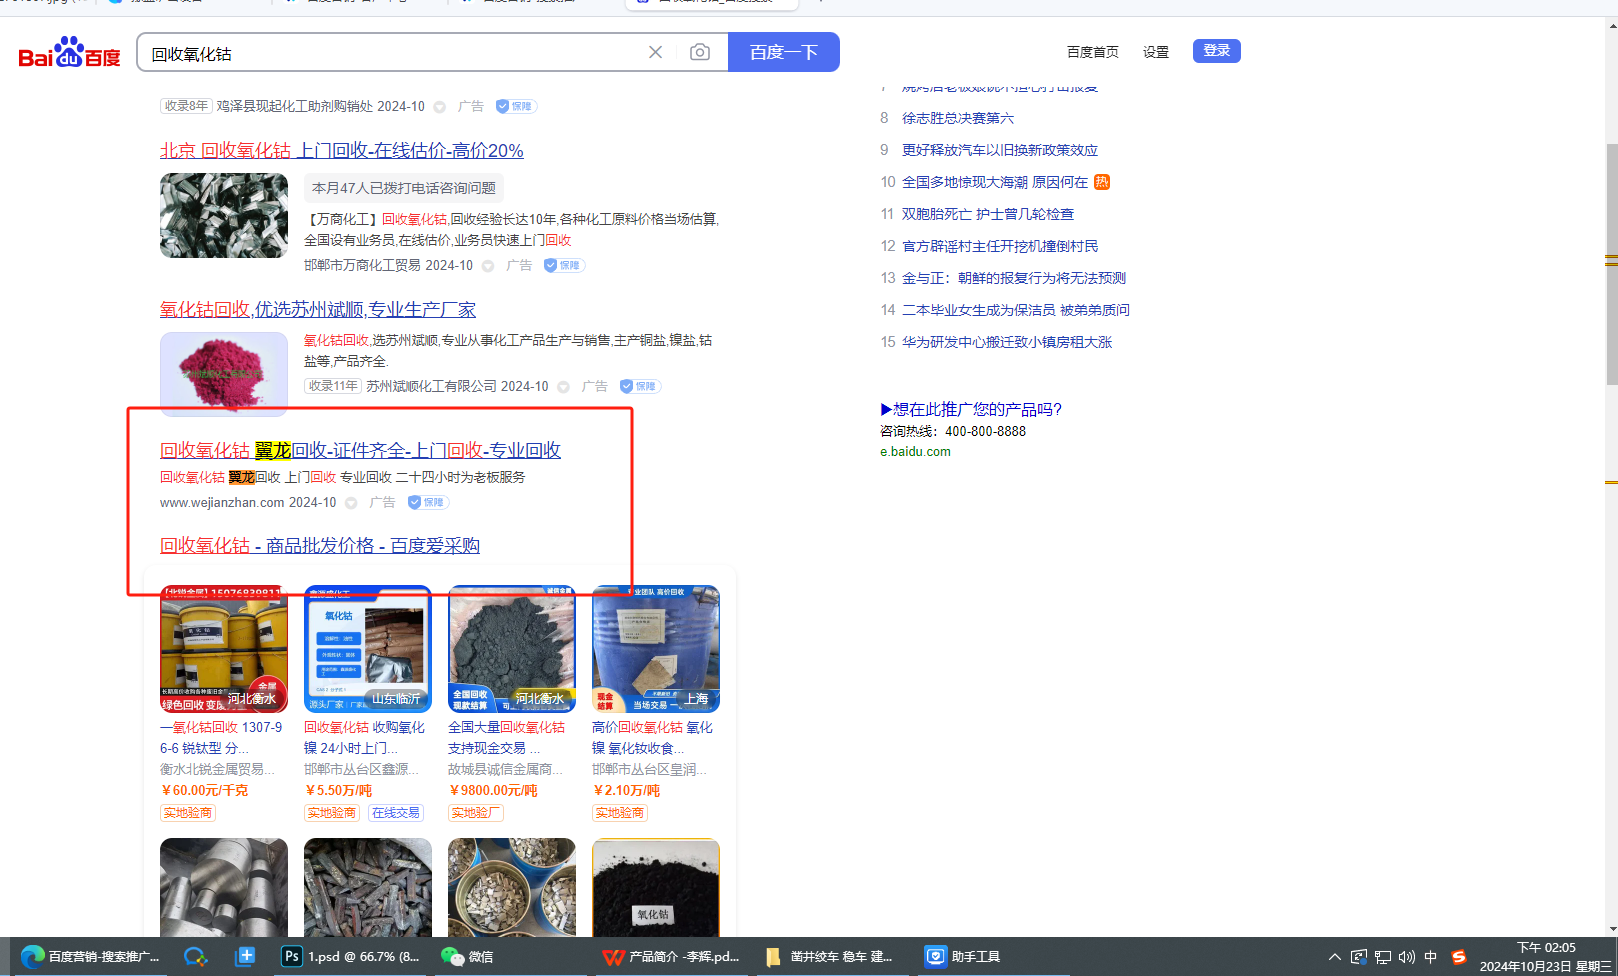Click the Baidu logo

pos(69,53)
